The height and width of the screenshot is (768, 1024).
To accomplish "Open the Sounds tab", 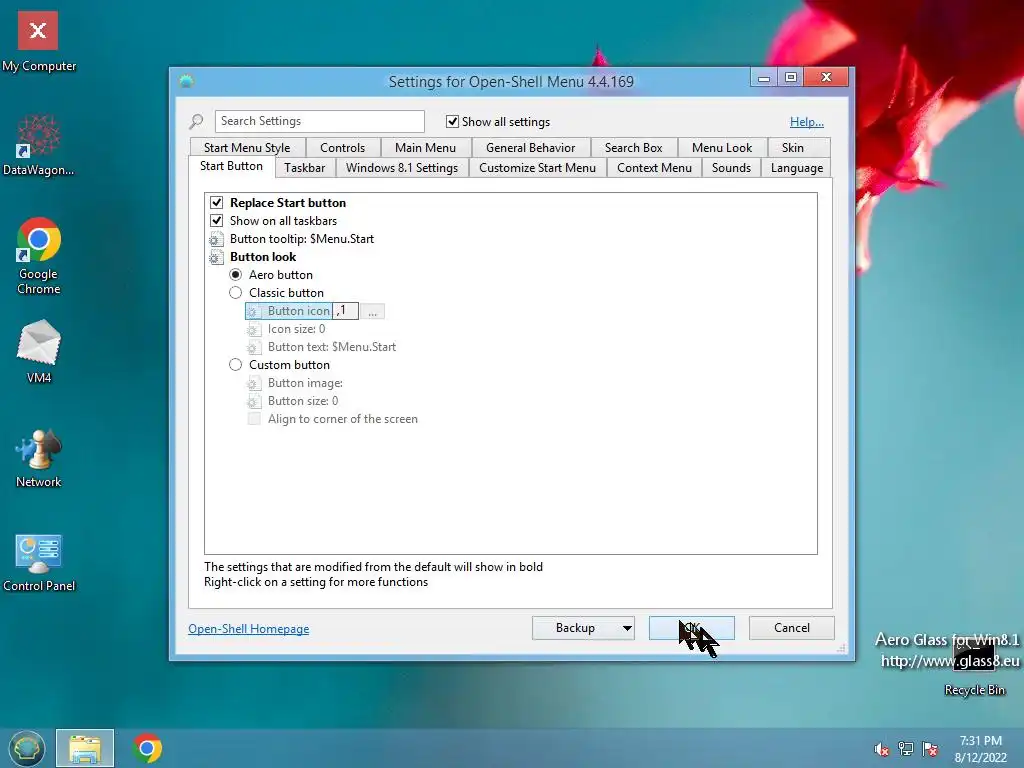I will (731, 168).
